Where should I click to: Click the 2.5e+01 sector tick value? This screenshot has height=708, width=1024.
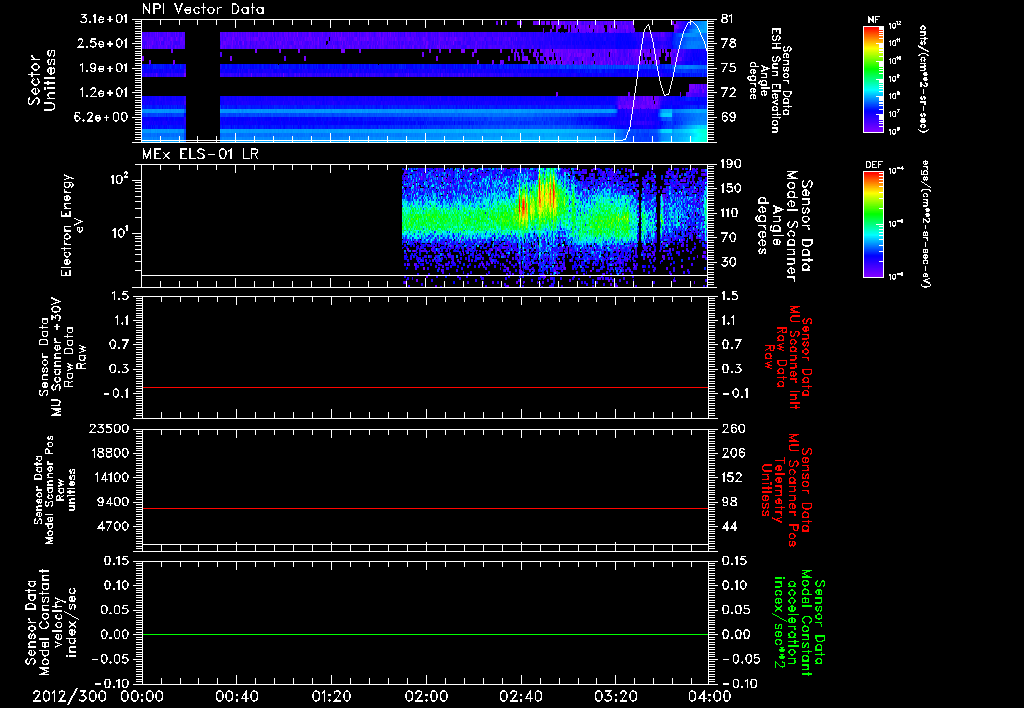pos(103,43)
